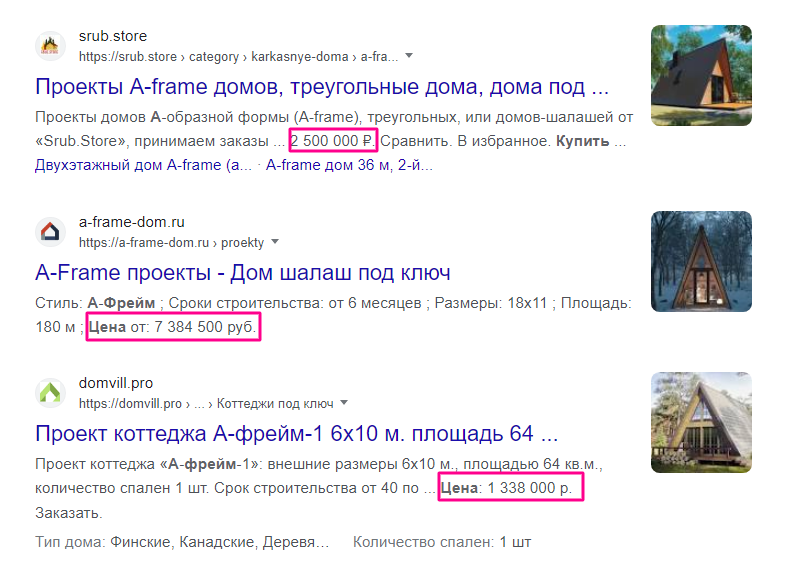Click 'Сроки строительства: от 6 месяцев' text
This screenshot has width=810, height=568.
295,303
